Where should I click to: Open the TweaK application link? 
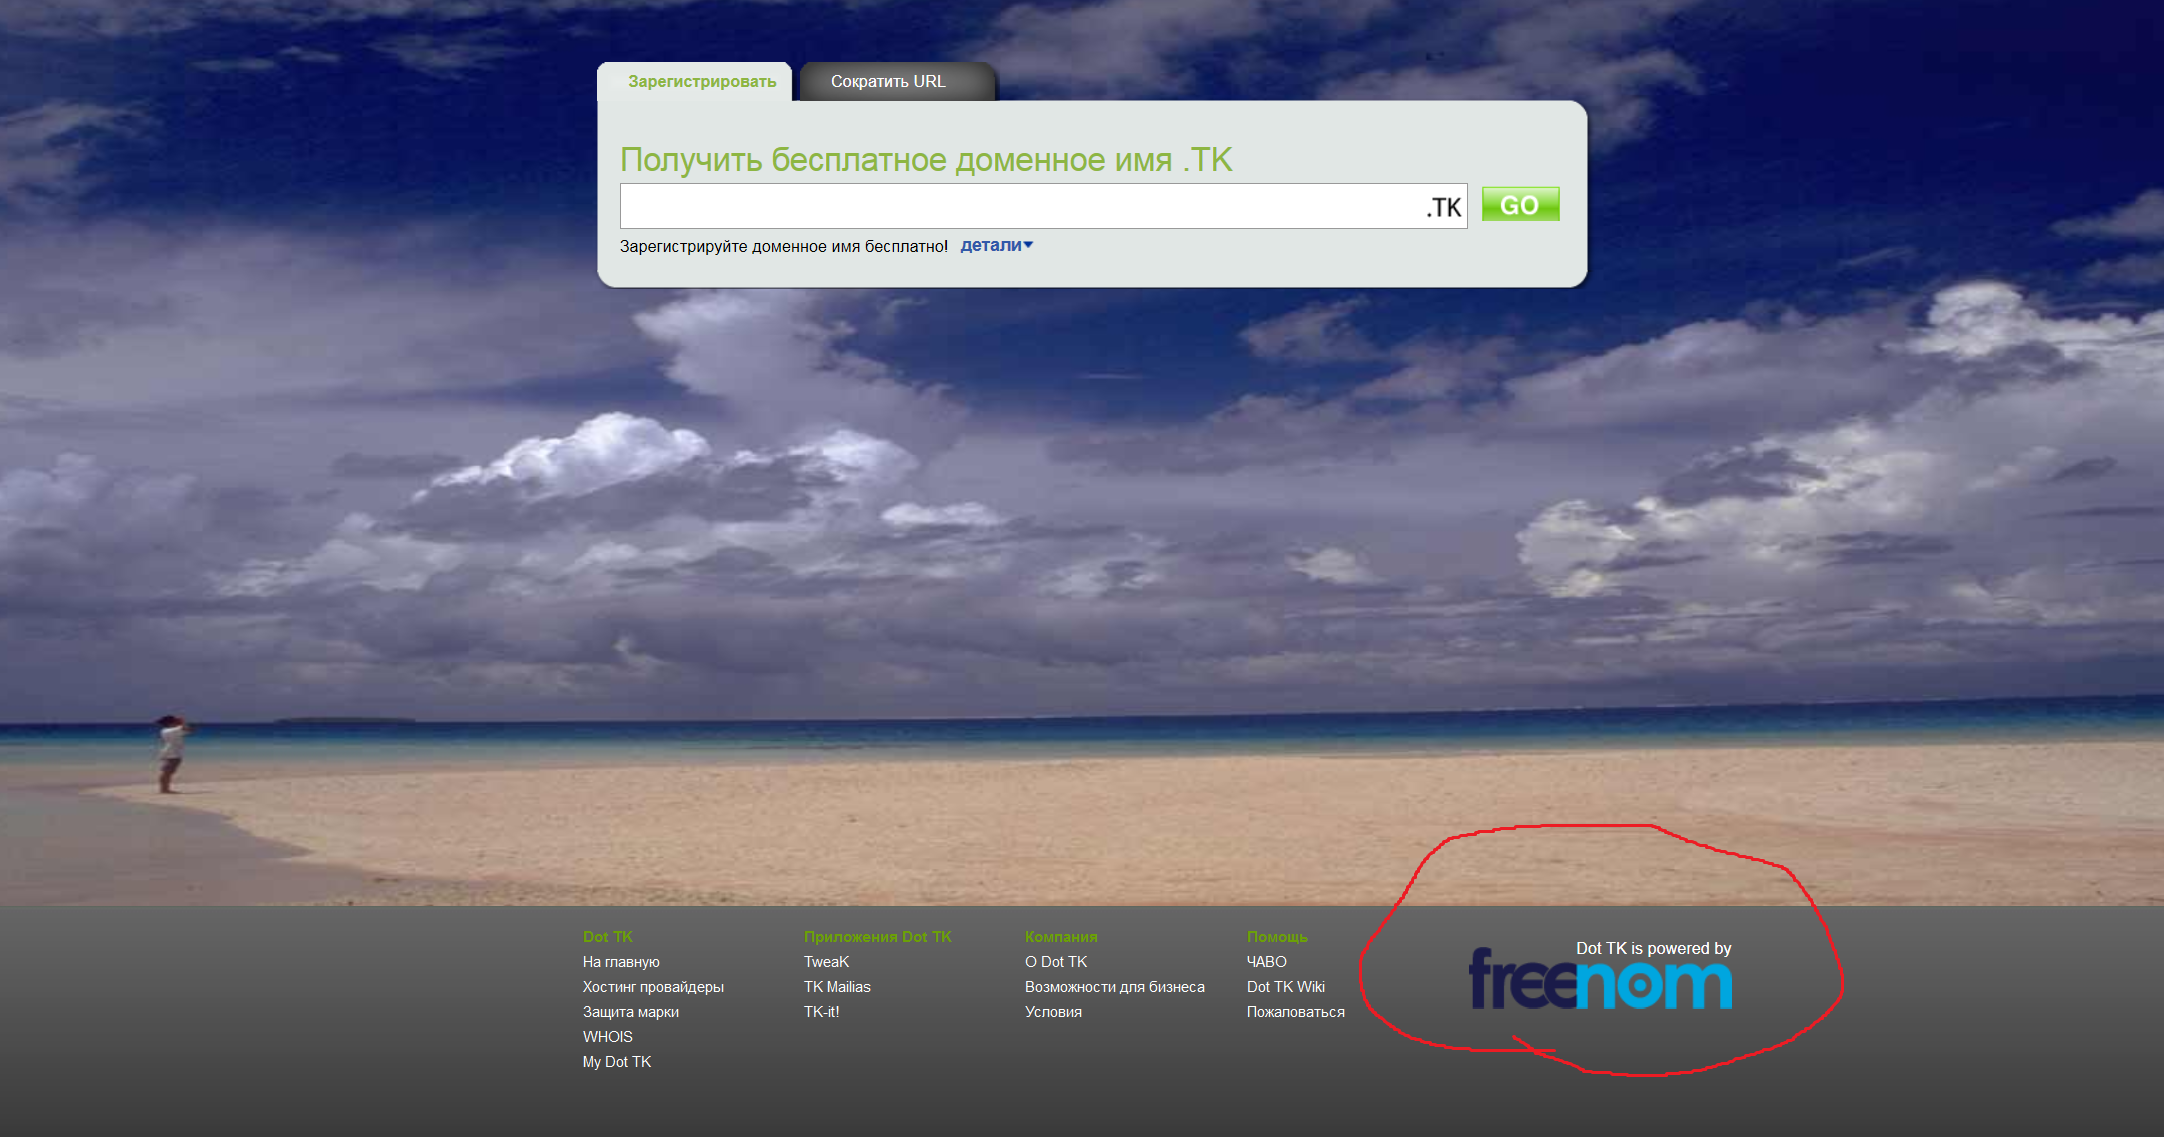826,962
